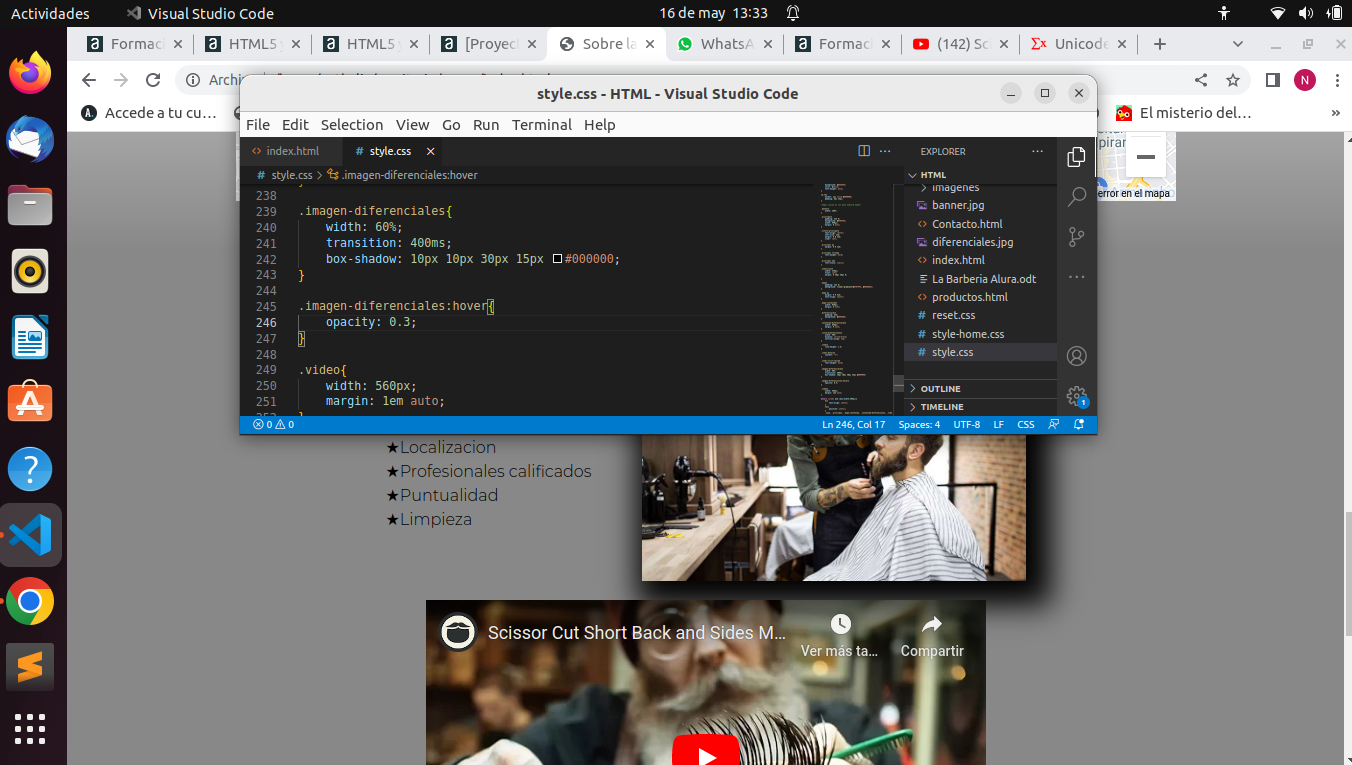Viewport: 1352px width, 765px height.
Task: Open Chrome three-dot menu
Action: [1336, 80]
